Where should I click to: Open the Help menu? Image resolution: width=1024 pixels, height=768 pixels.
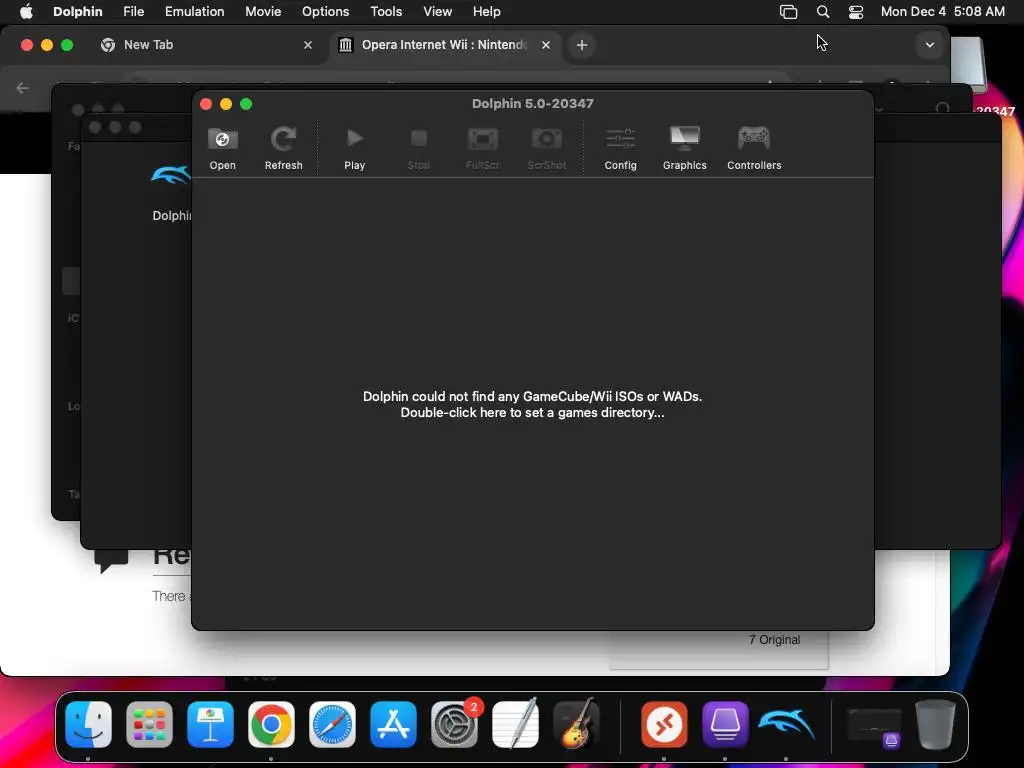pyautogui.click(x=487, y=12)
